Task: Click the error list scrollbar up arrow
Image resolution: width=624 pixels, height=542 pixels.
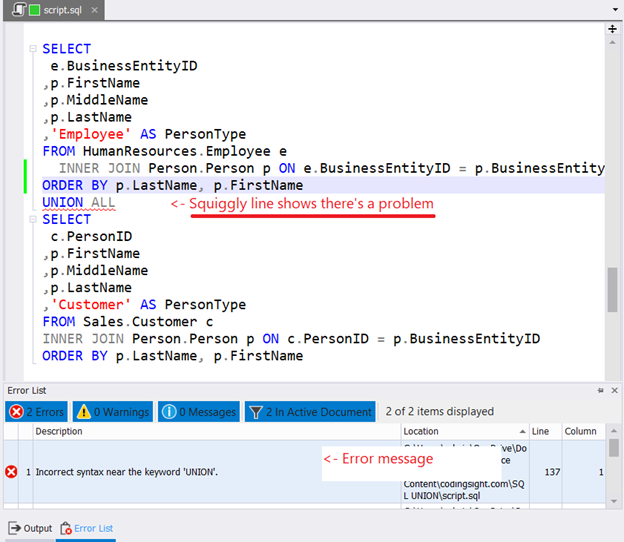Action: pos(614,431)
